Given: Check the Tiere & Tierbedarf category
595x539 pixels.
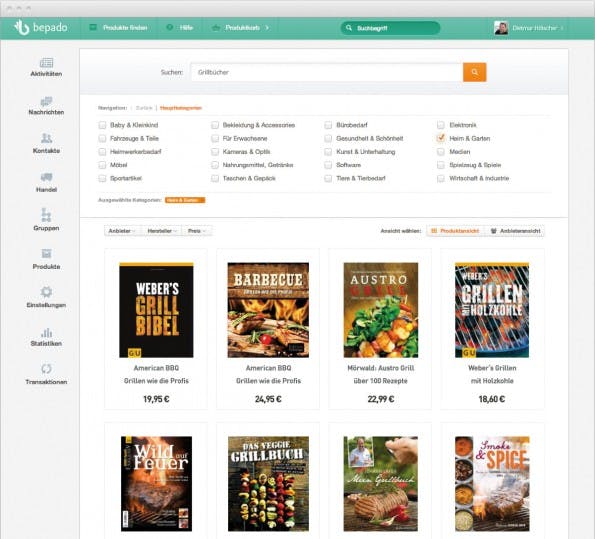Looking at the screenshot, I should tap(328, 178).
